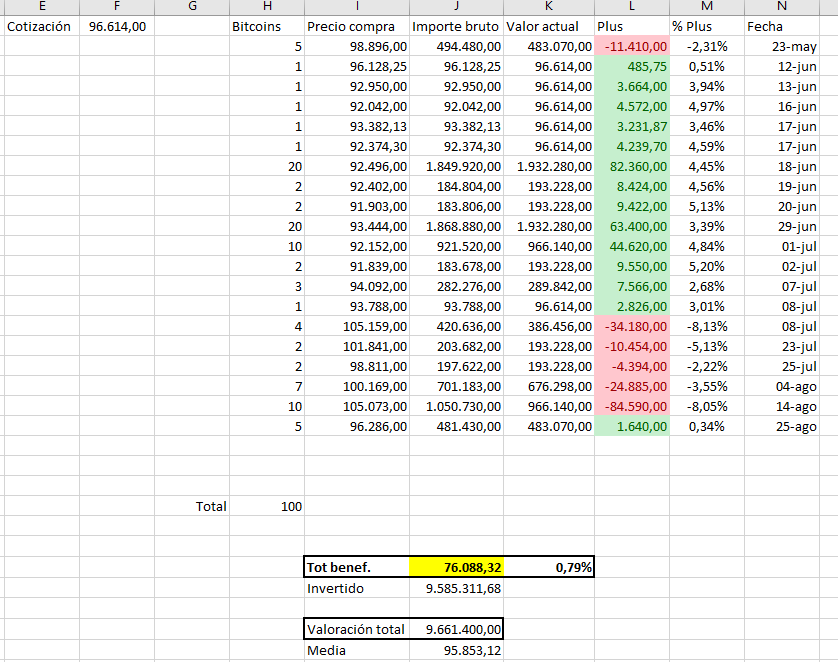Image resolution: width=838 pixels, height=662 pixels.
Task: Select the green cell 485,75
Action: (x=632, y=66)
